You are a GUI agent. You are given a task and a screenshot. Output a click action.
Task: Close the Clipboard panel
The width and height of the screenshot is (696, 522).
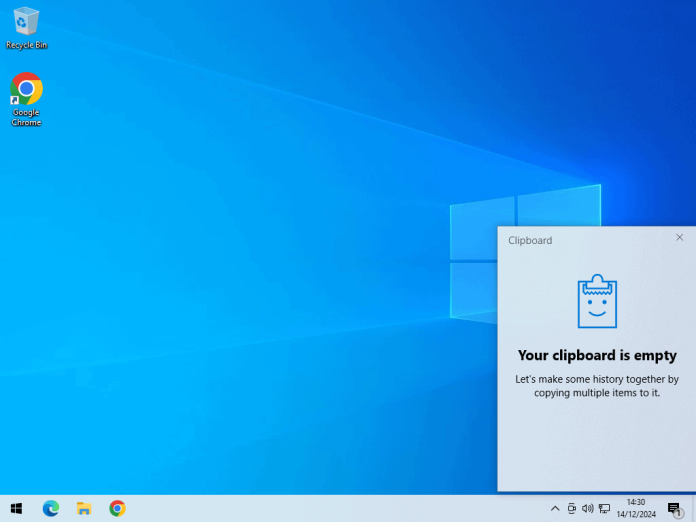coord(680,238)
